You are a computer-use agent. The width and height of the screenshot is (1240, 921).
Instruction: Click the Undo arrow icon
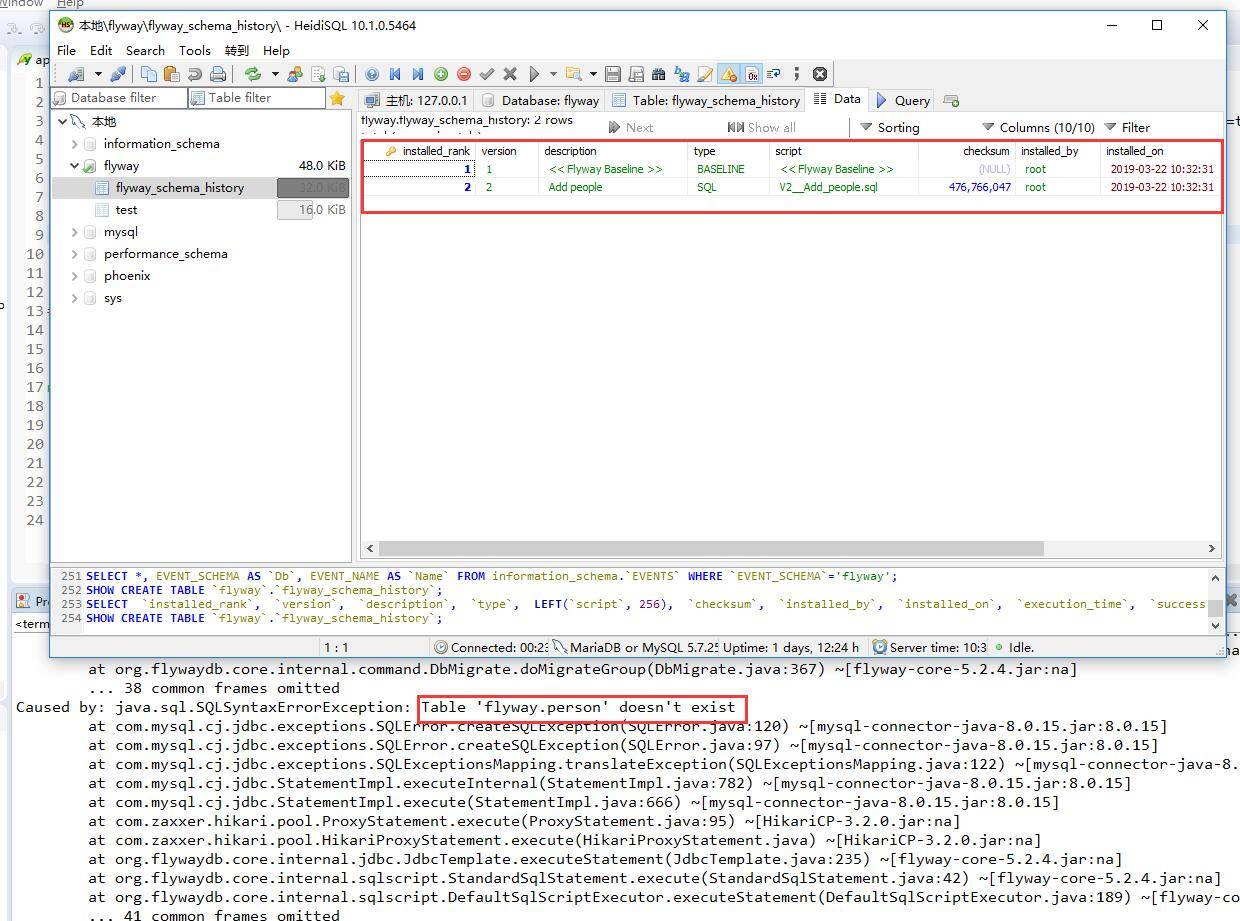pyautogui.click(x=194, y=74)
